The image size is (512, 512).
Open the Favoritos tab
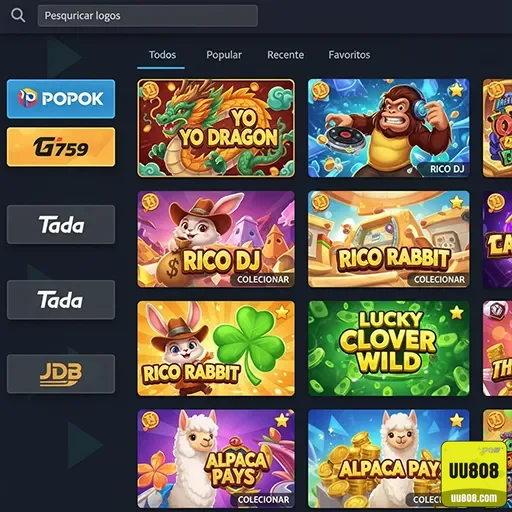click(349, 55)
